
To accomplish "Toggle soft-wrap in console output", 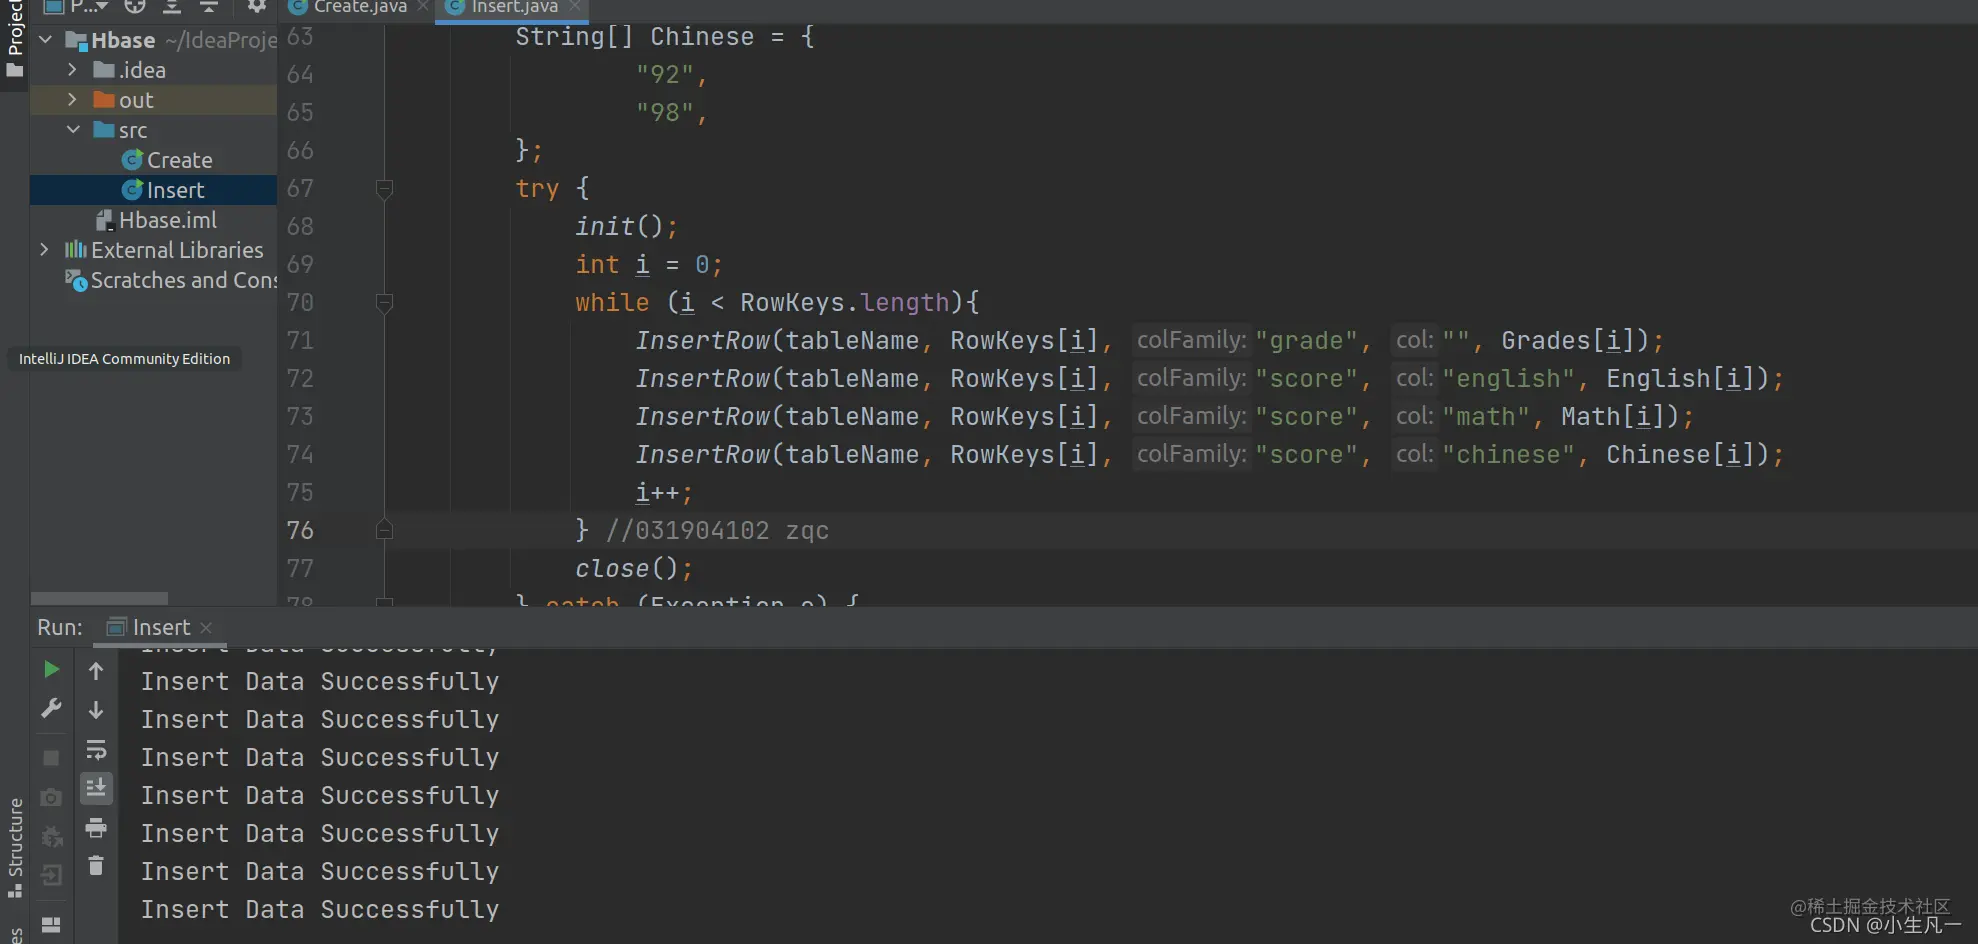I will [96, 749].
